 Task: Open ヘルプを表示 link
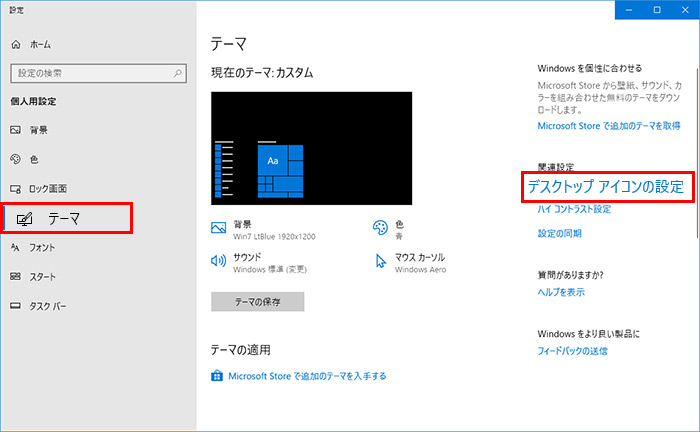click(561, 292)
